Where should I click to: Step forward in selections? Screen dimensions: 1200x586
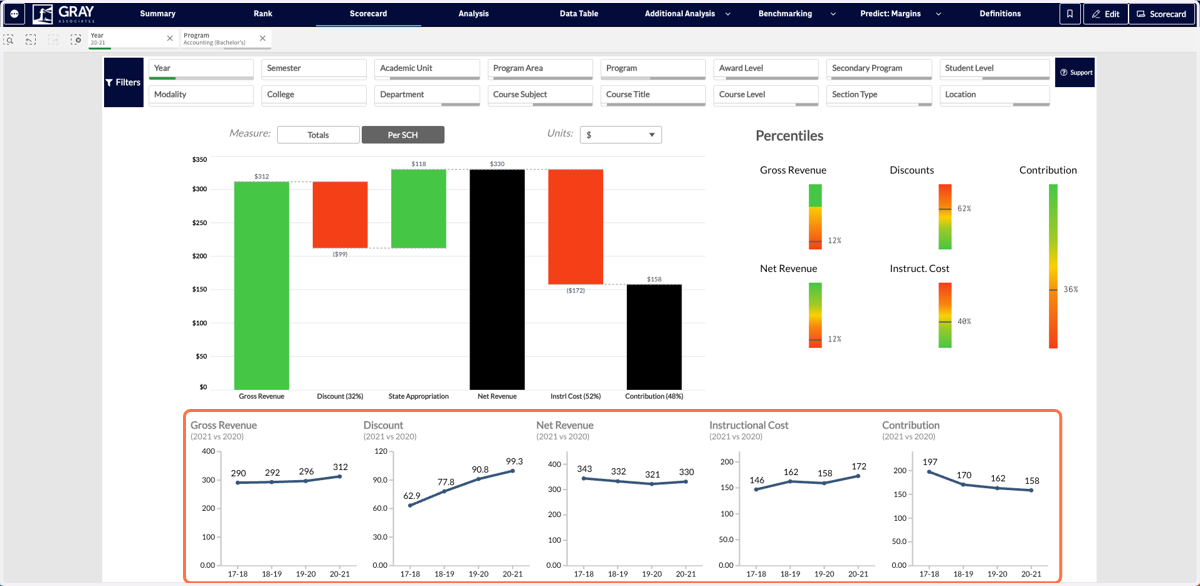[53, 39]
